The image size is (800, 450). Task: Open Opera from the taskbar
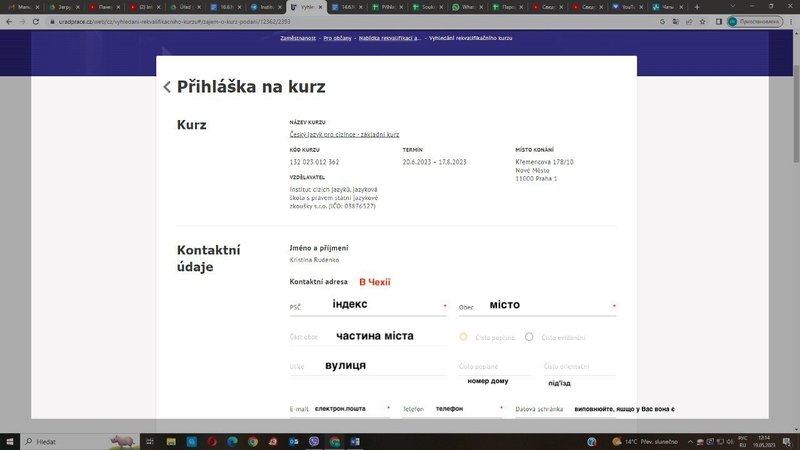pos(212,441)
